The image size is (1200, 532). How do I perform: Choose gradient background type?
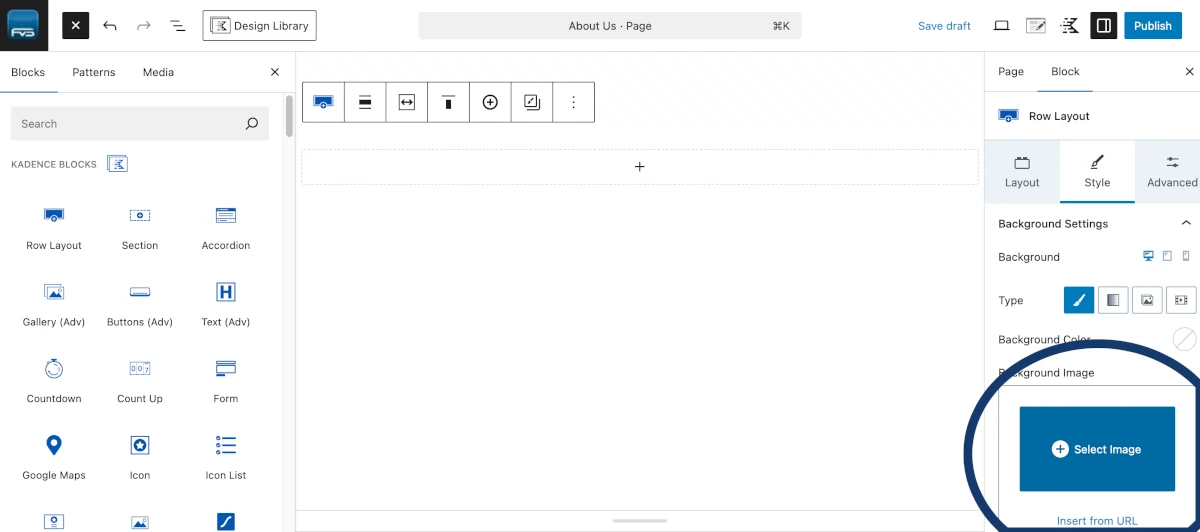[x=1113, y=300]
